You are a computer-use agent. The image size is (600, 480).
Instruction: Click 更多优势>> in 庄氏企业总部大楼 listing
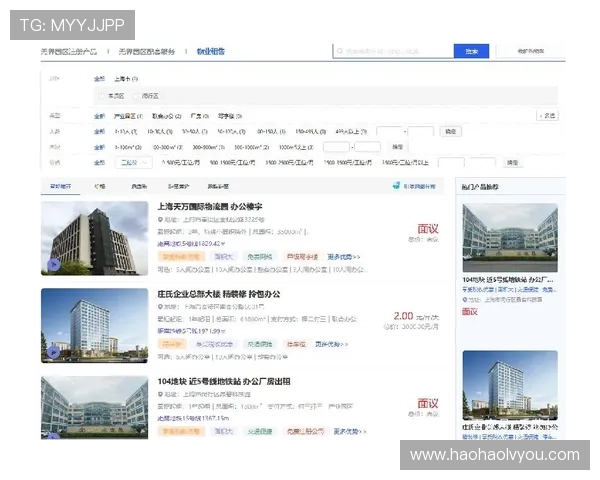(331, 344)
